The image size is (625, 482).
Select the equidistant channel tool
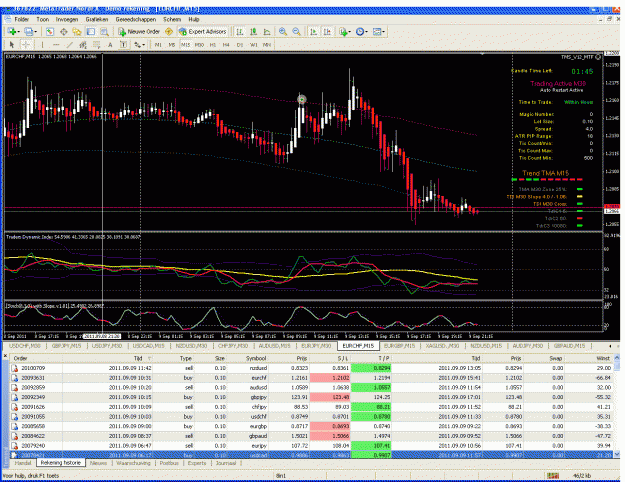(x=83, y=45)
